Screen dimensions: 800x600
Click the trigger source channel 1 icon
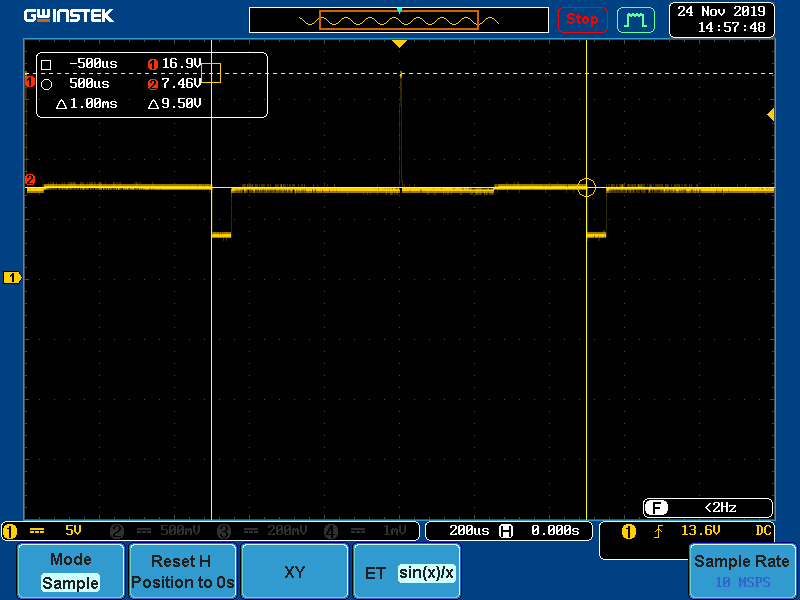click(x=629, y=532)
